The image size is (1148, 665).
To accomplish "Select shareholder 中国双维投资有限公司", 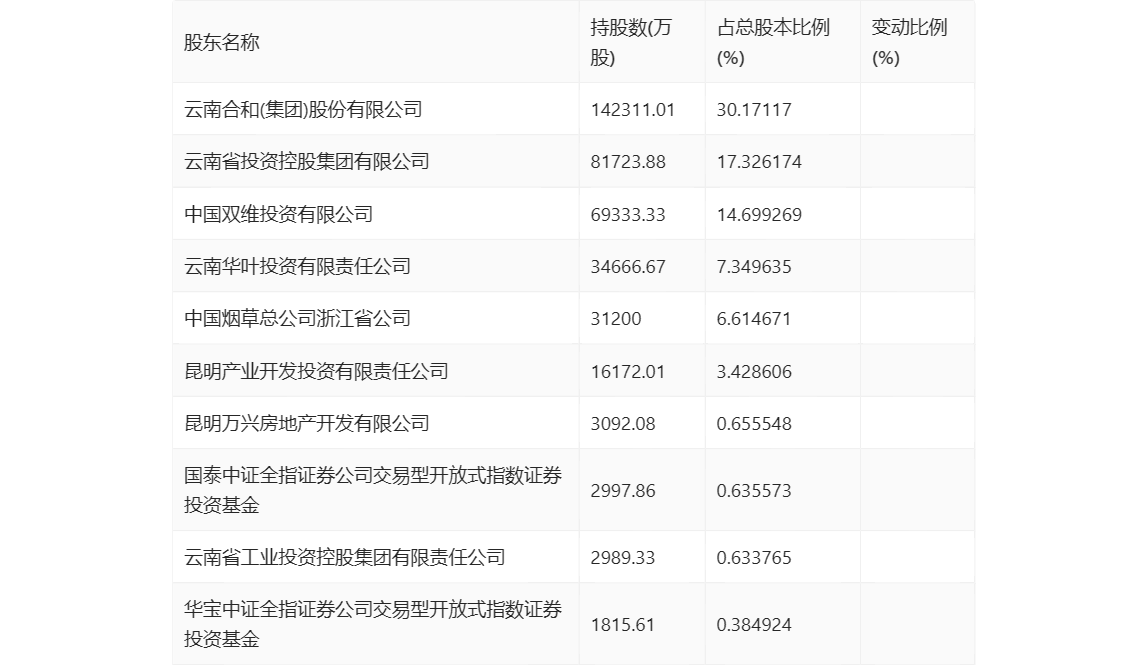I will (x=278, y=215).
